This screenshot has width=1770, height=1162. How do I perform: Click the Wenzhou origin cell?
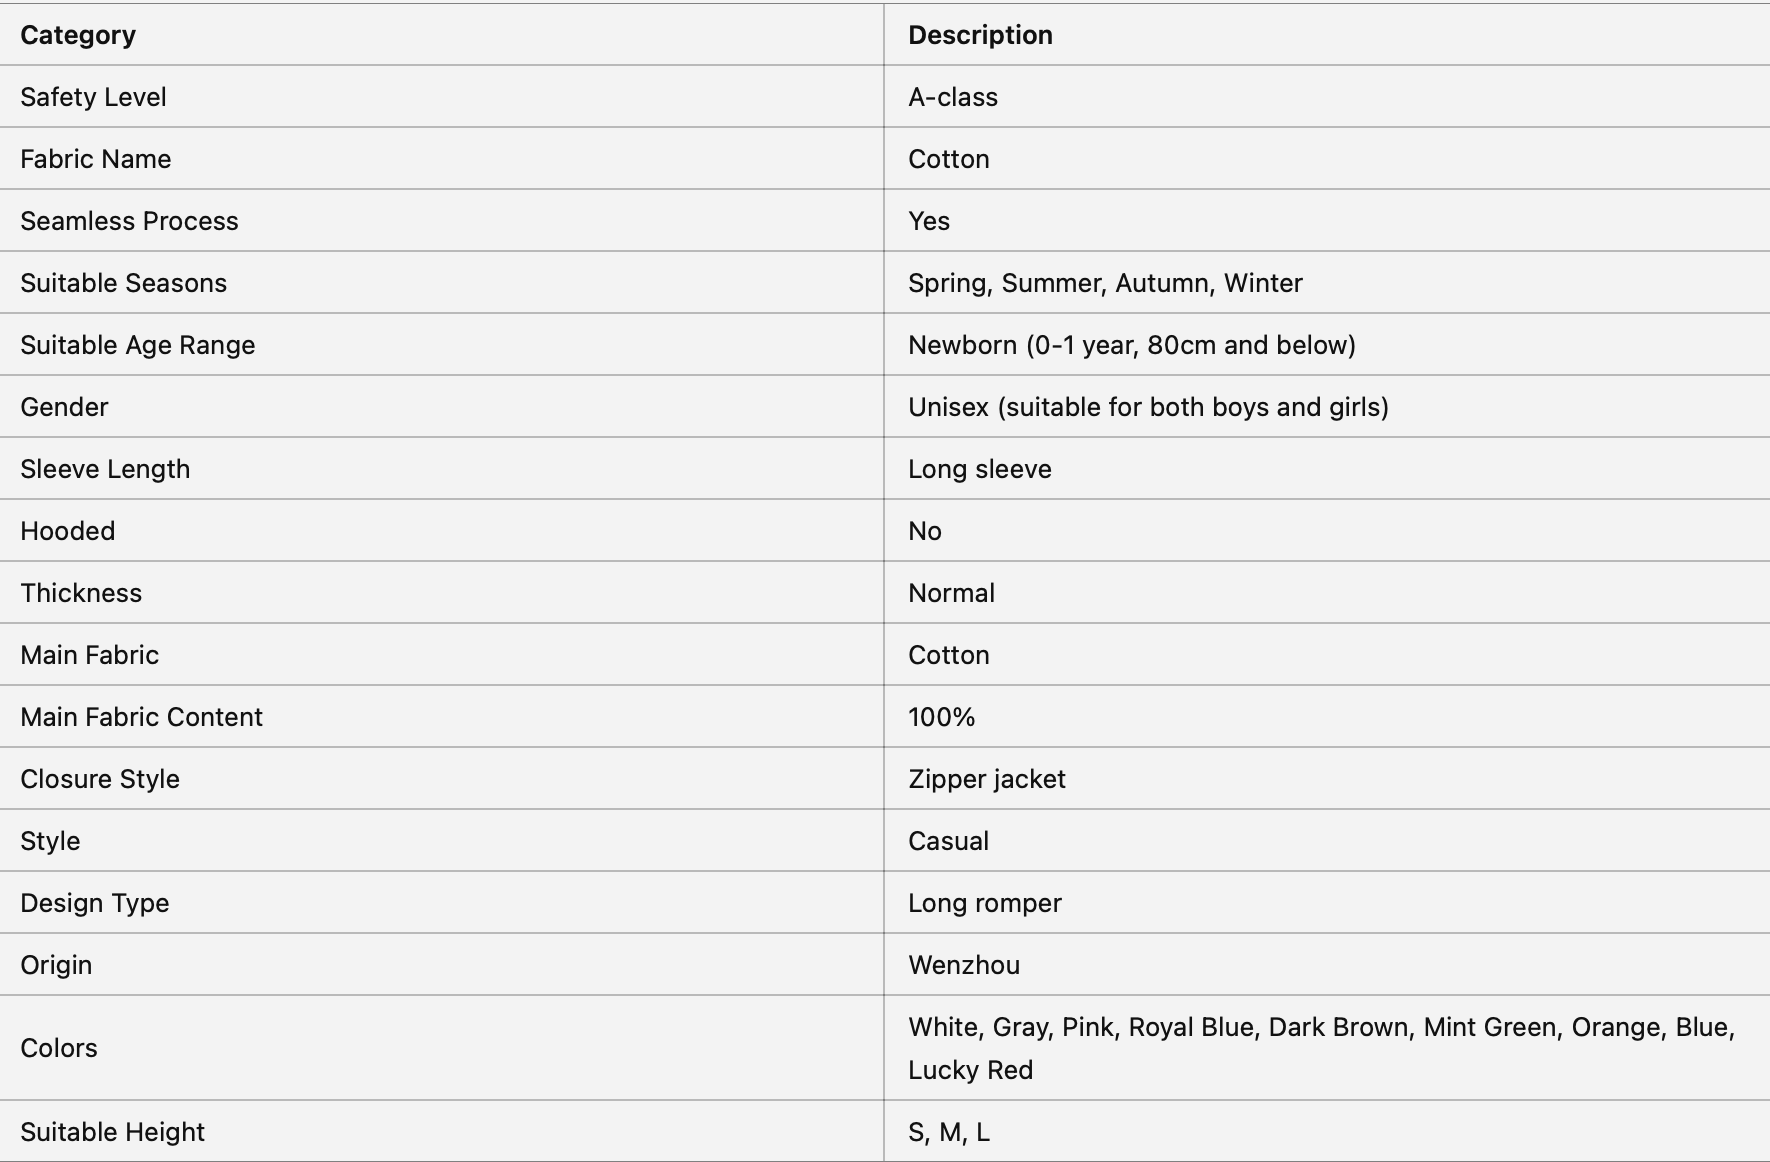tap(963, 965)
